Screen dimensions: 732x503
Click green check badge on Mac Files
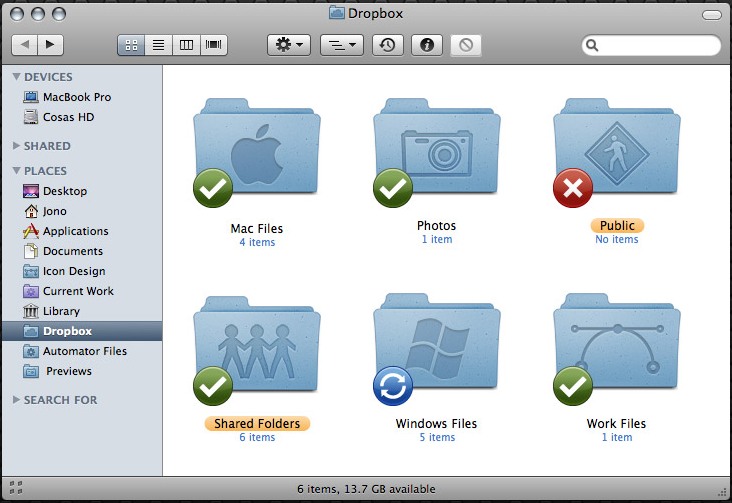(x=213, y=188)
